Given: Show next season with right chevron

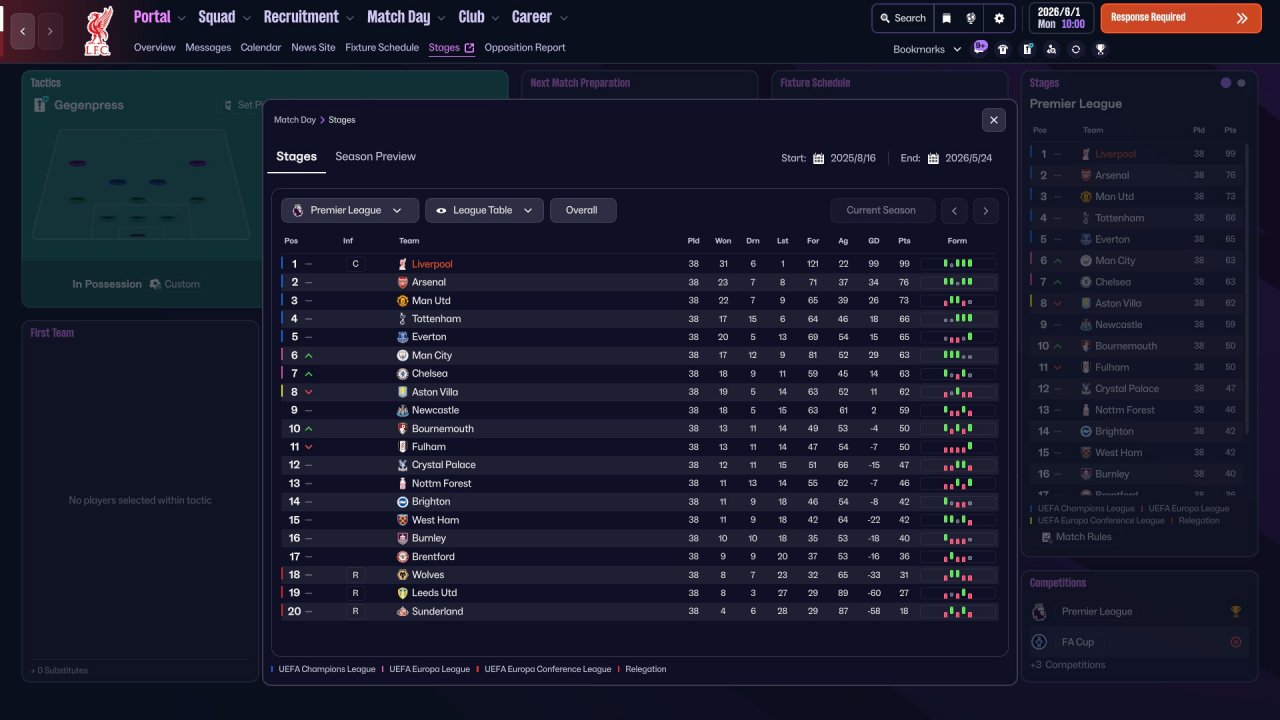Looking at the screenshot, I should click(x=986, y=210).
